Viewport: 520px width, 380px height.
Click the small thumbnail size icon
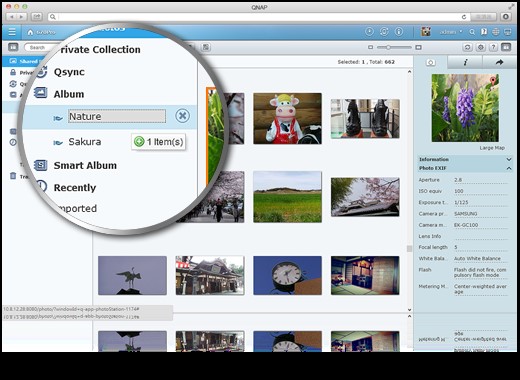370,47
